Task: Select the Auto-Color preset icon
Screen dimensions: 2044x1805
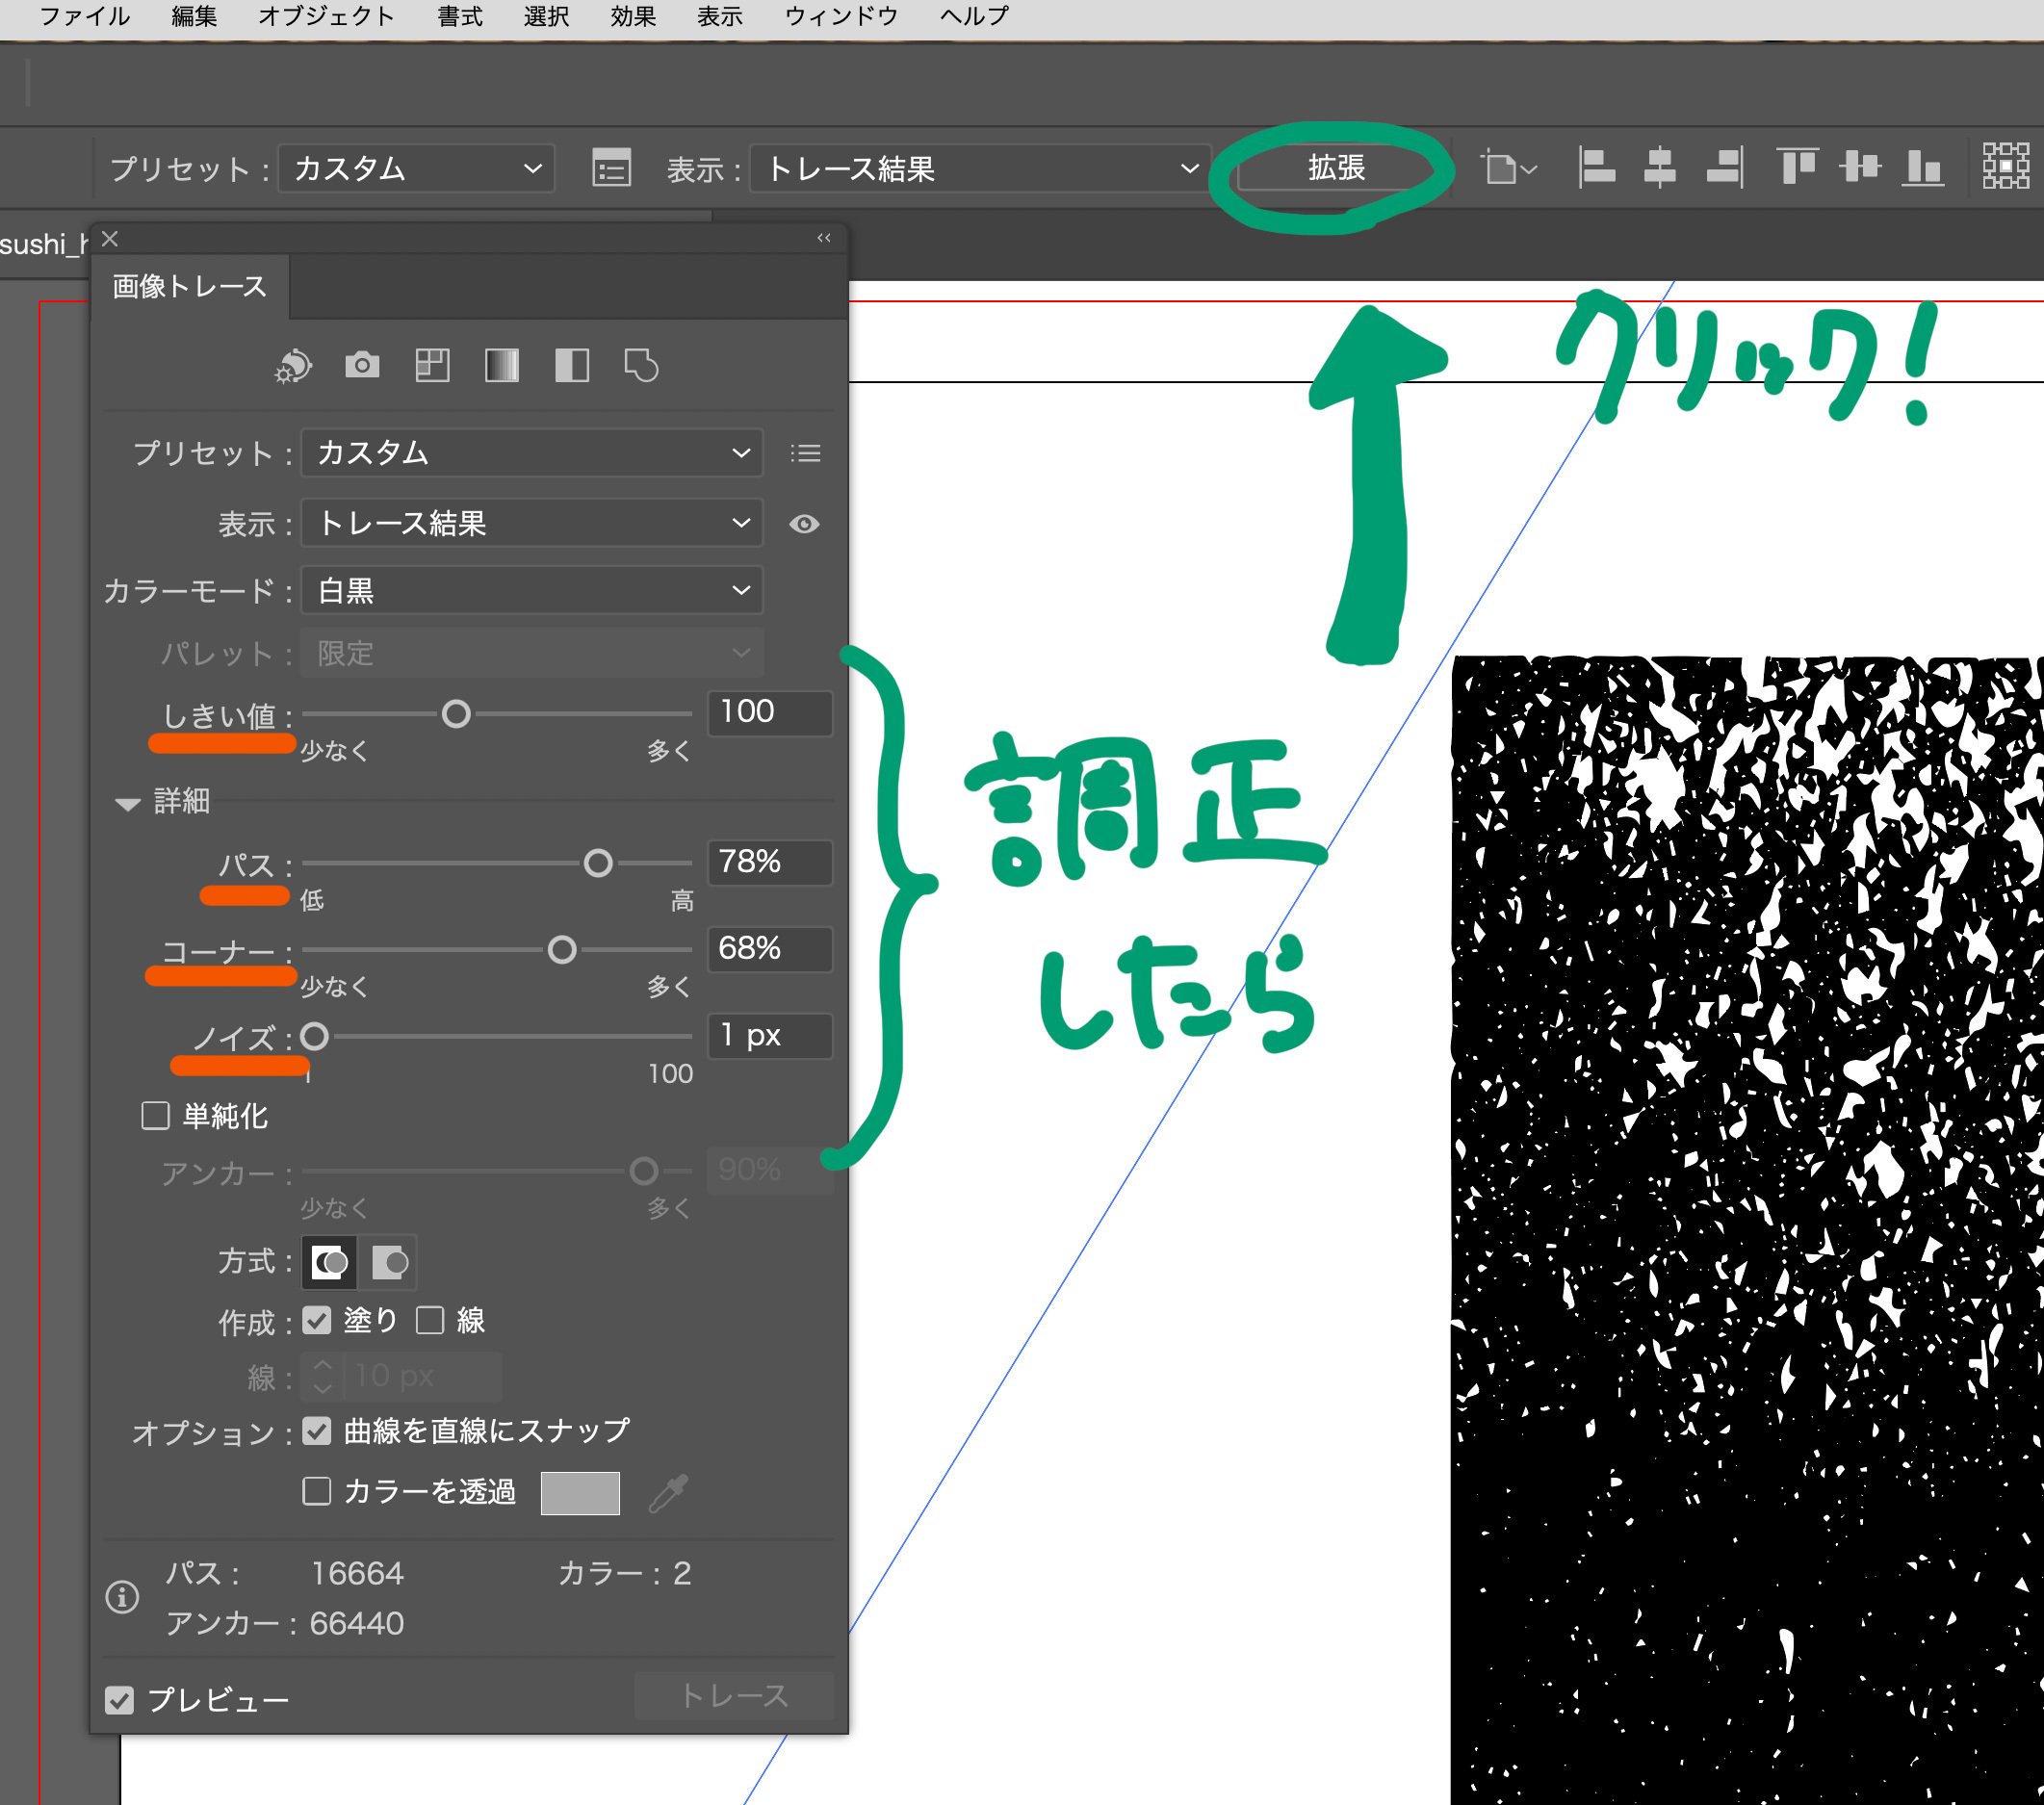Action: 293,366
